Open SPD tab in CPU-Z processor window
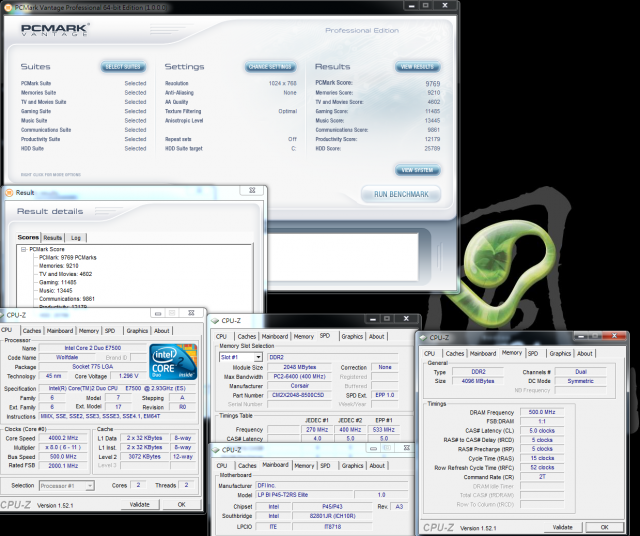Viewport: 640px width, 536px height. (x=110, y=331)
